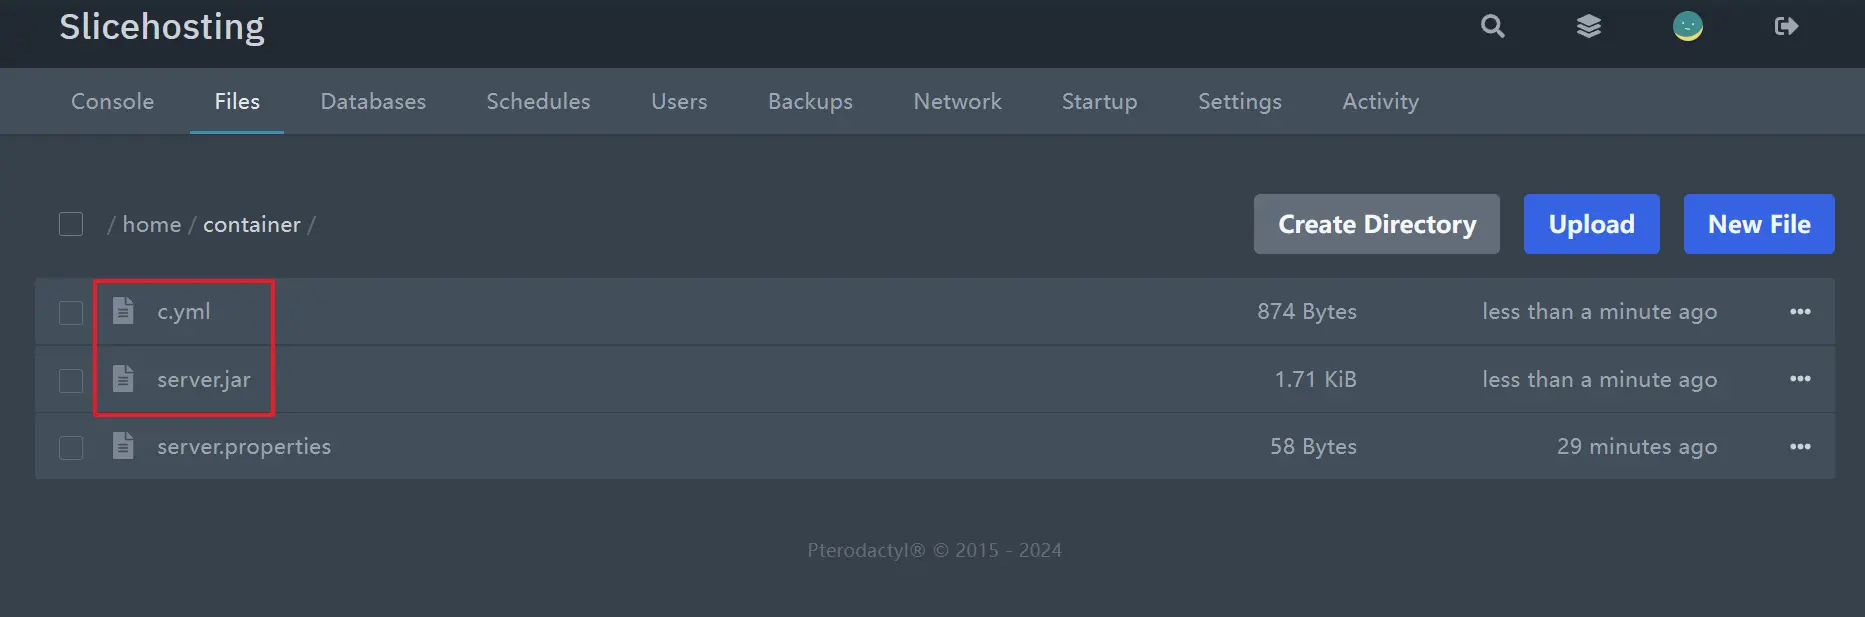Viewport: 1865px width, 617px height.
Task: Open the three-dot menu for server.jar
Action: click(1800, 379)
